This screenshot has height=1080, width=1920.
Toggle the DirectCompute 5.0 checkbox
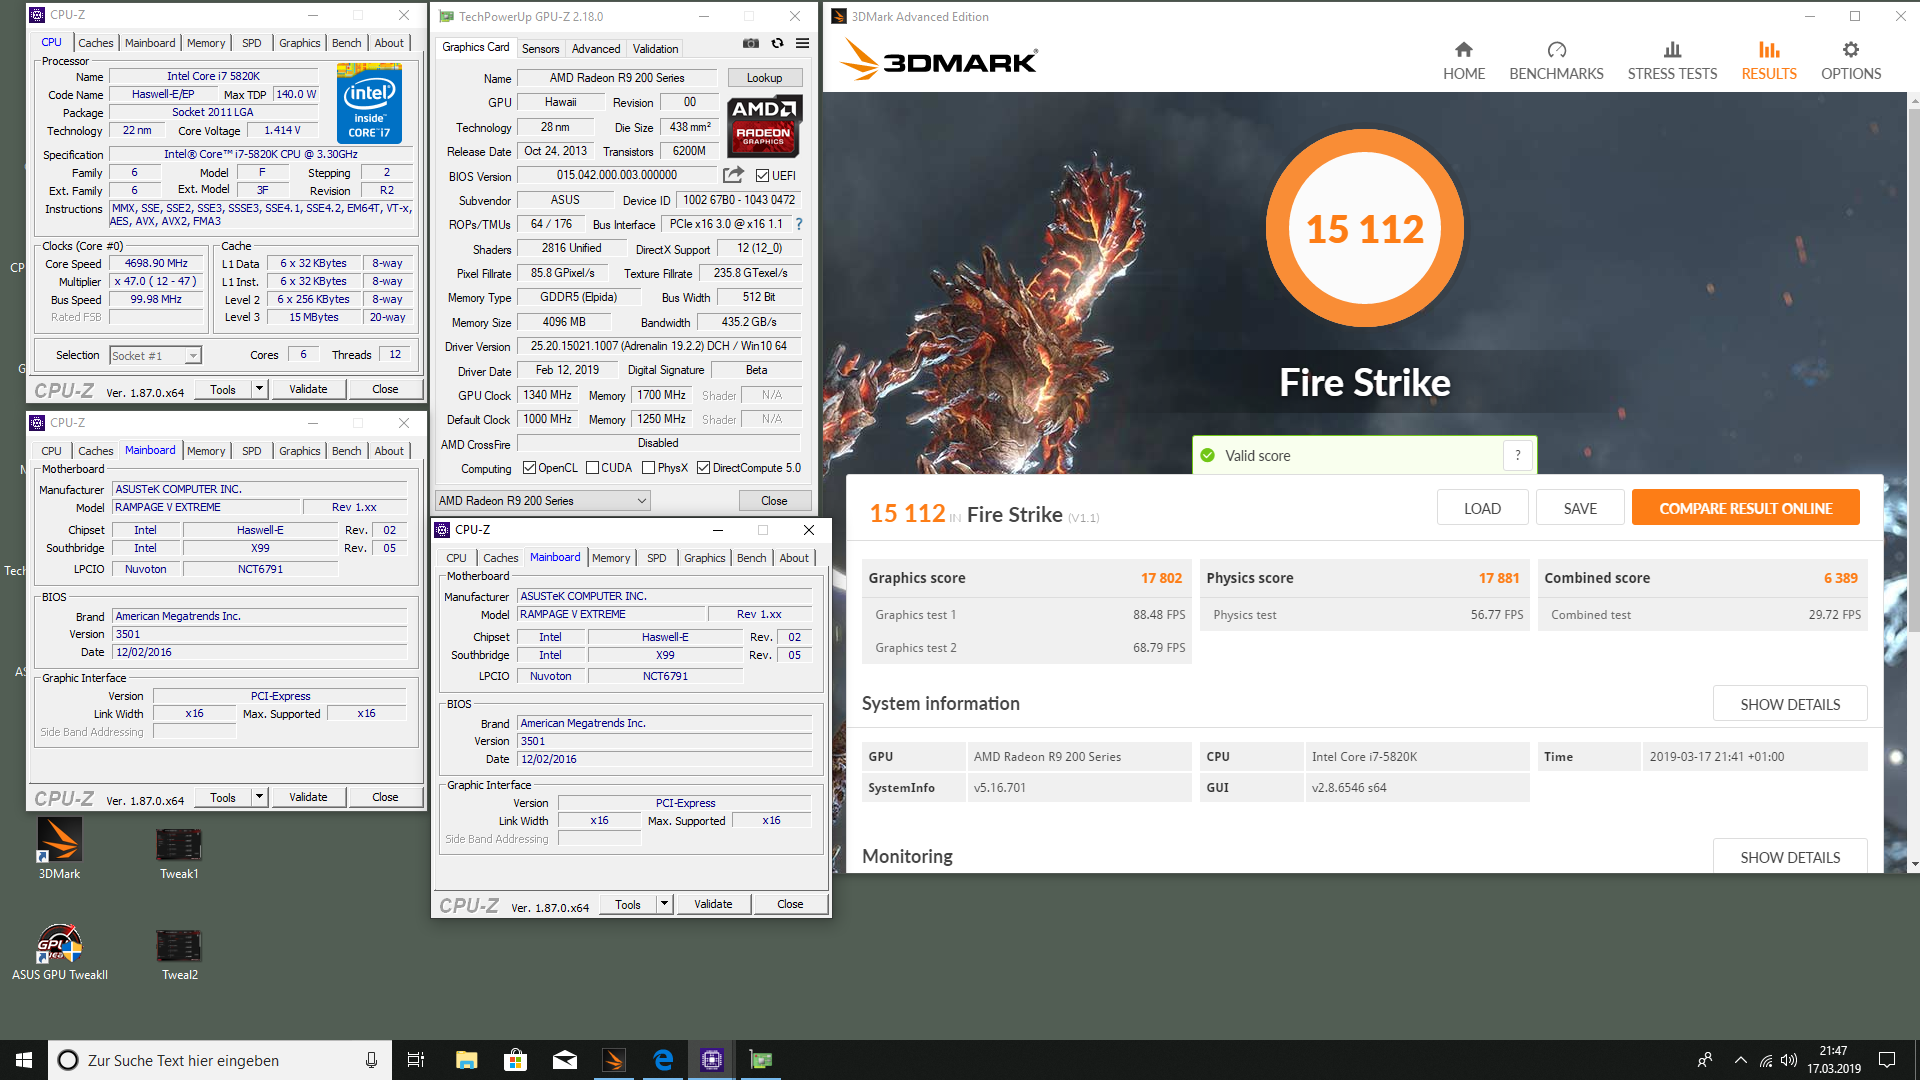tap(704, 468)
